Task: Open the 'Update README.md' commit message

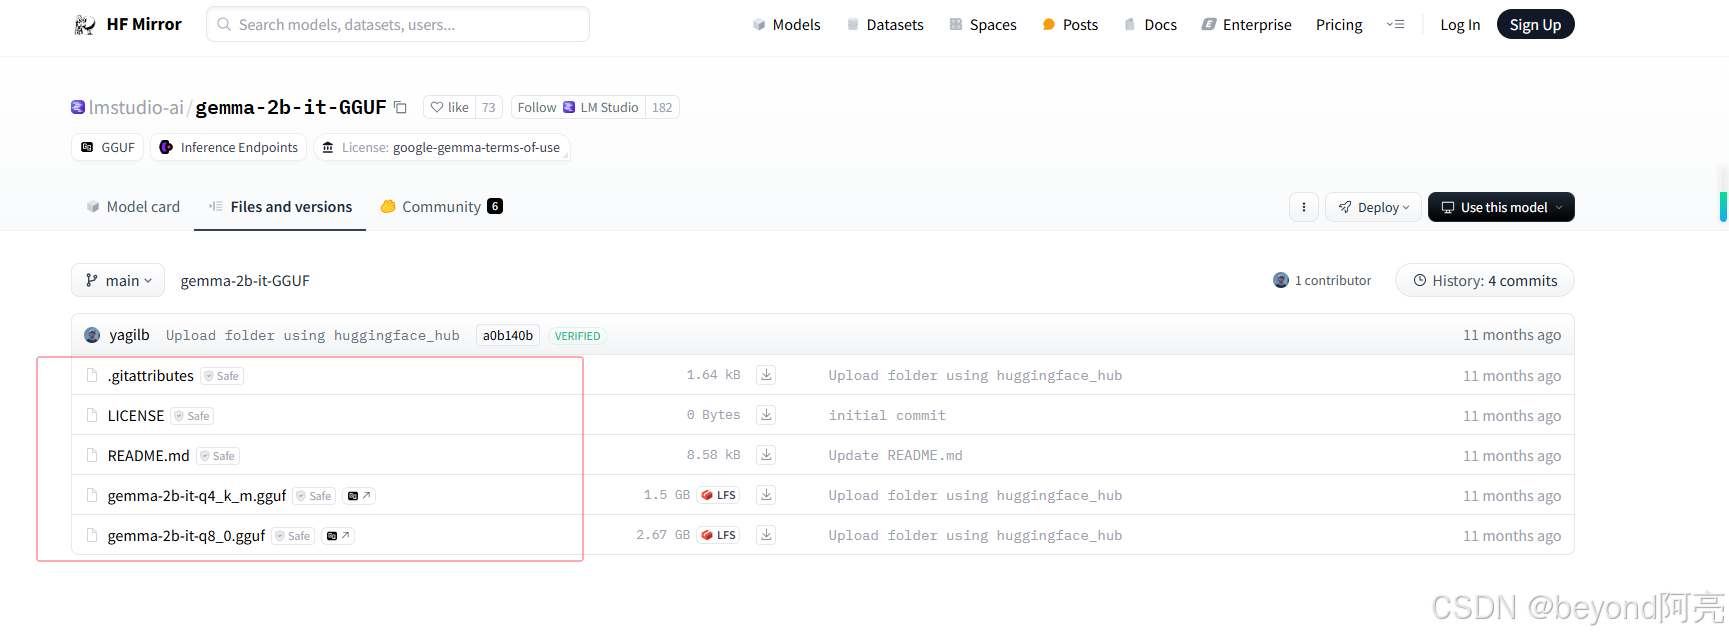Action: coord(896,455)
